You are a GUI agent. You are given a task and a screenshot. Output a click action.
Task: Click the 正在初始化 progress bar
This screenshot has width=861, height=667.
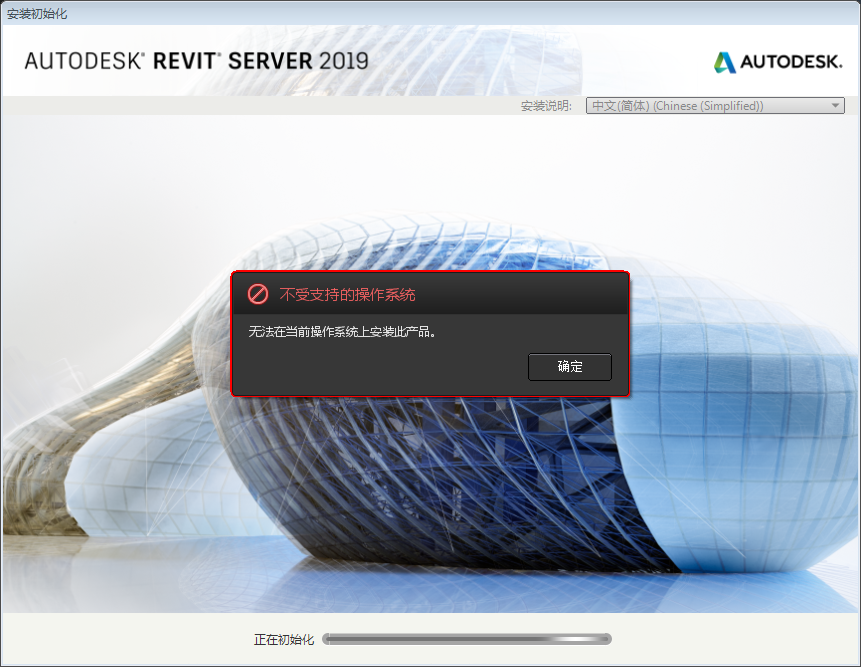click(x=467, y=638)
